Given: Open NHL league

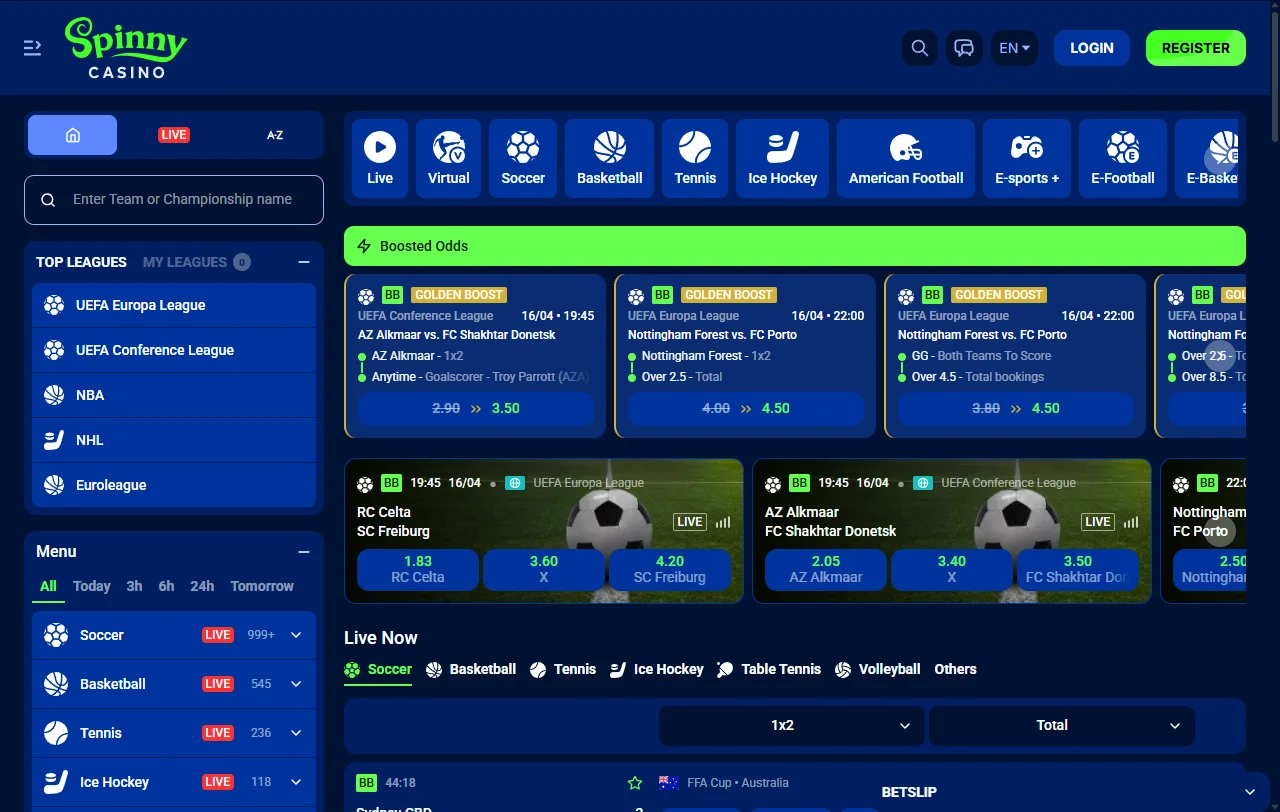Looking at the screenshot, I should coord(174,440).
